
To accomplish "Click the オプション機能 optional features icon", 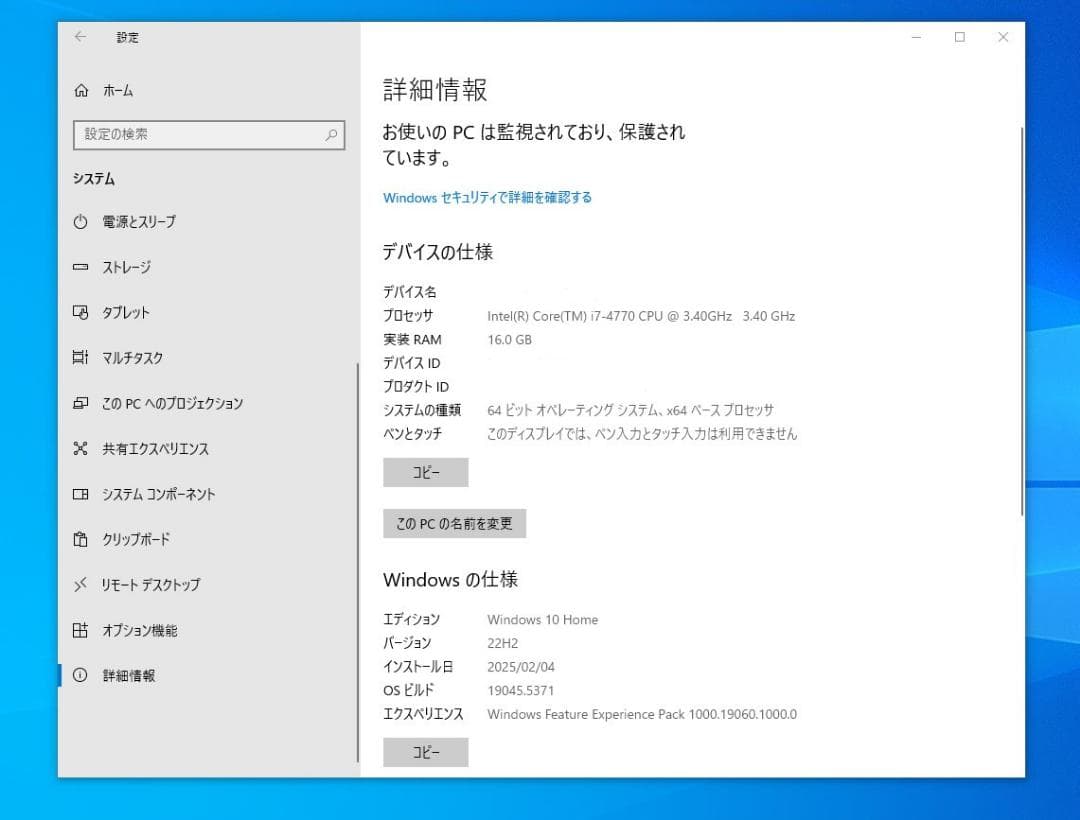I will 81,630.
